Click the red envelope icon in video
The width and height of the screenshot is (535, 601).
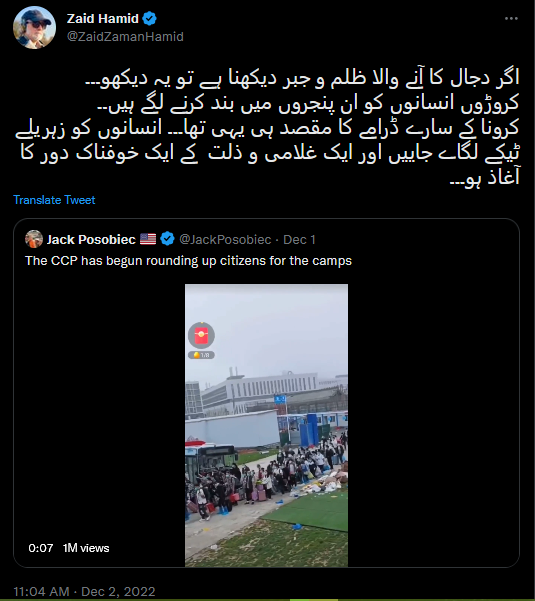click(201, 335)
